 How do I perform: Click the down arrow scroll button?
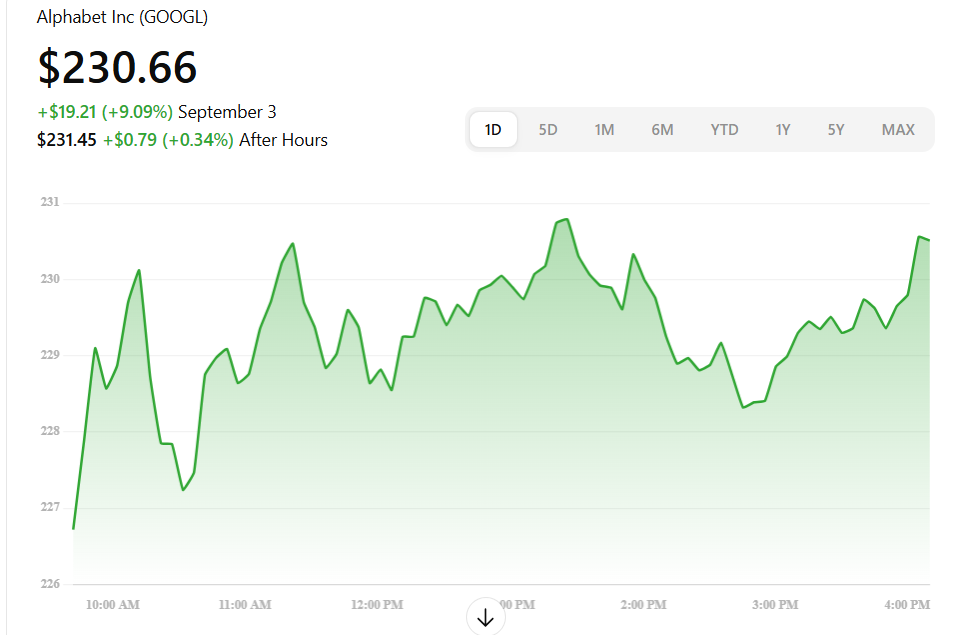pyautogui.click(x=486, y=618)
